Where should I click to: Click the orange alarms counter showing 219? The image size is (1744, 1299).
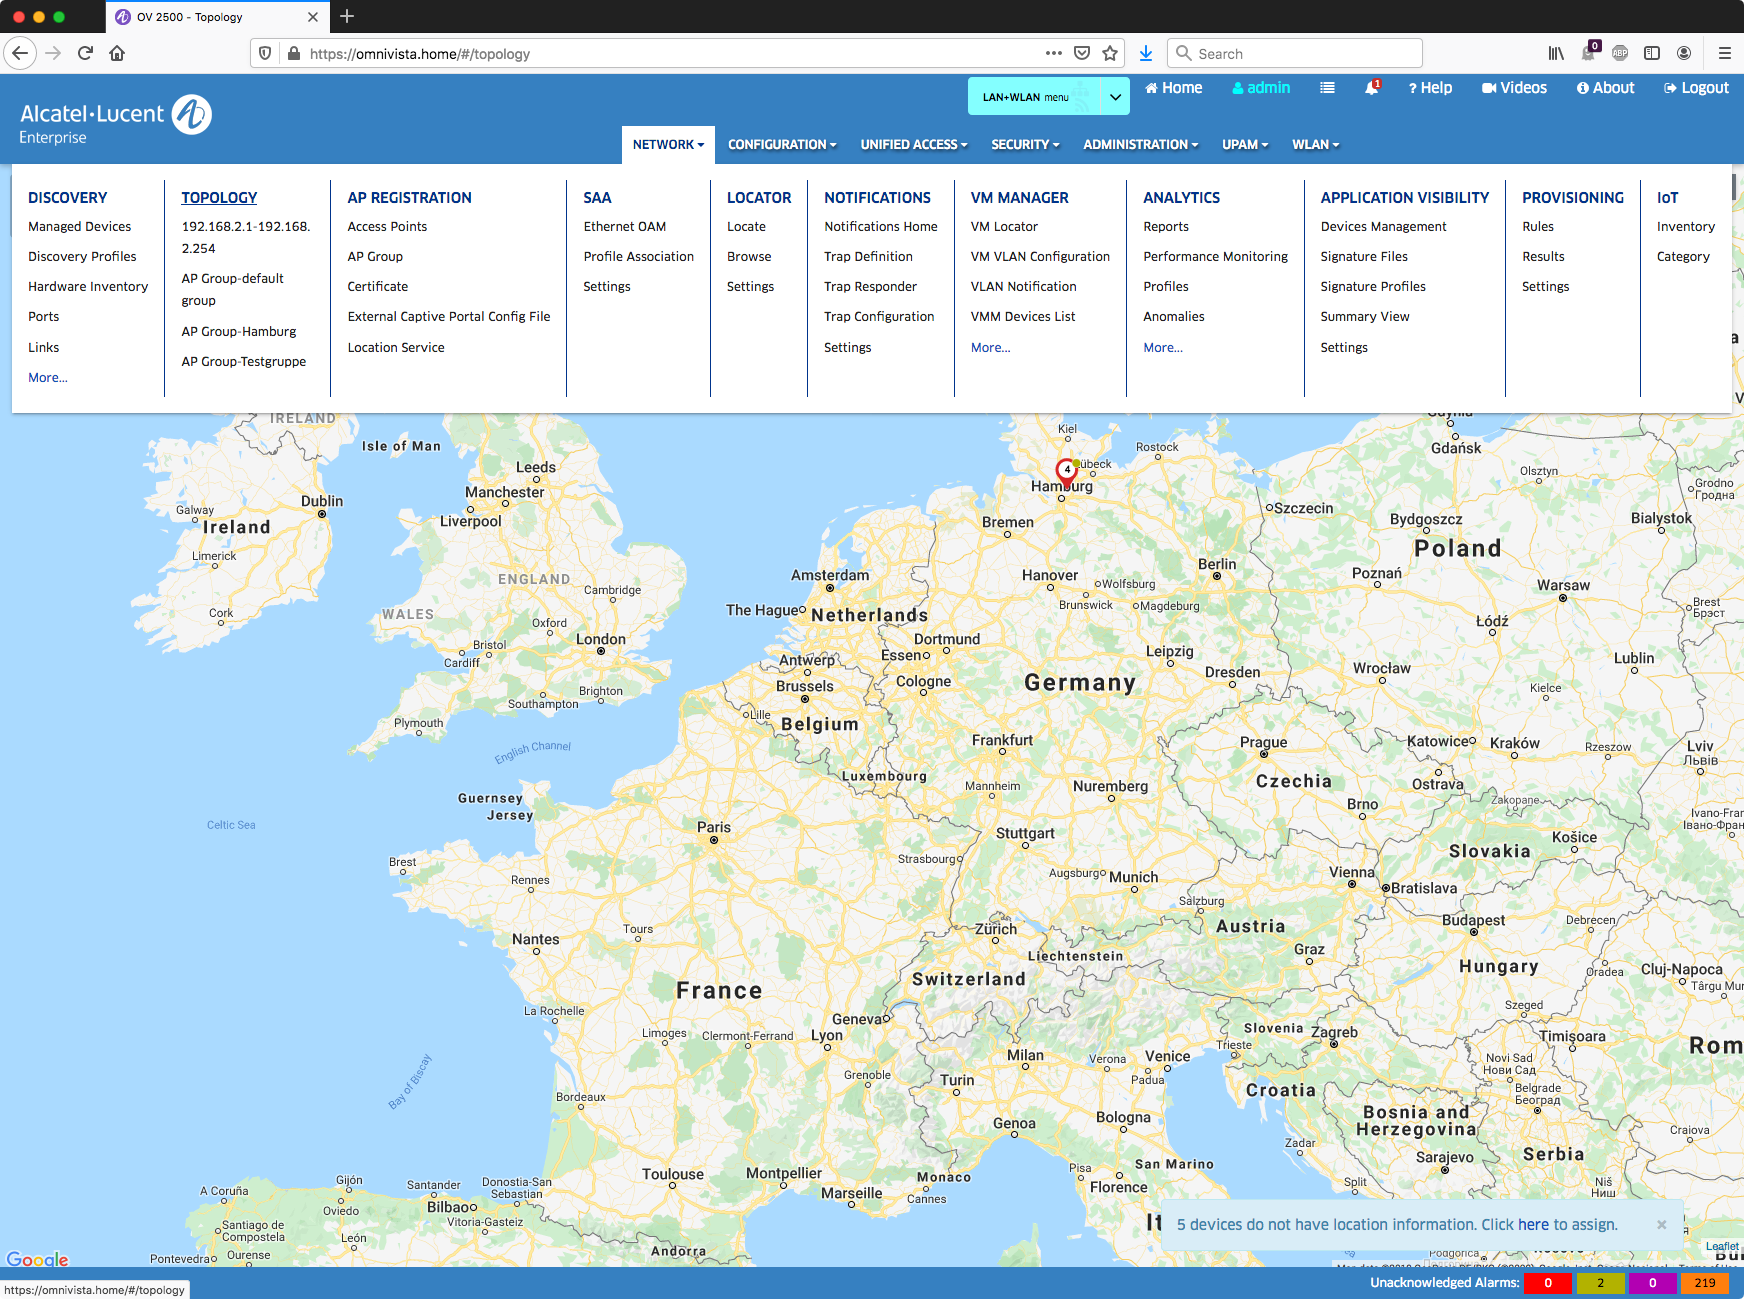1704,1283
